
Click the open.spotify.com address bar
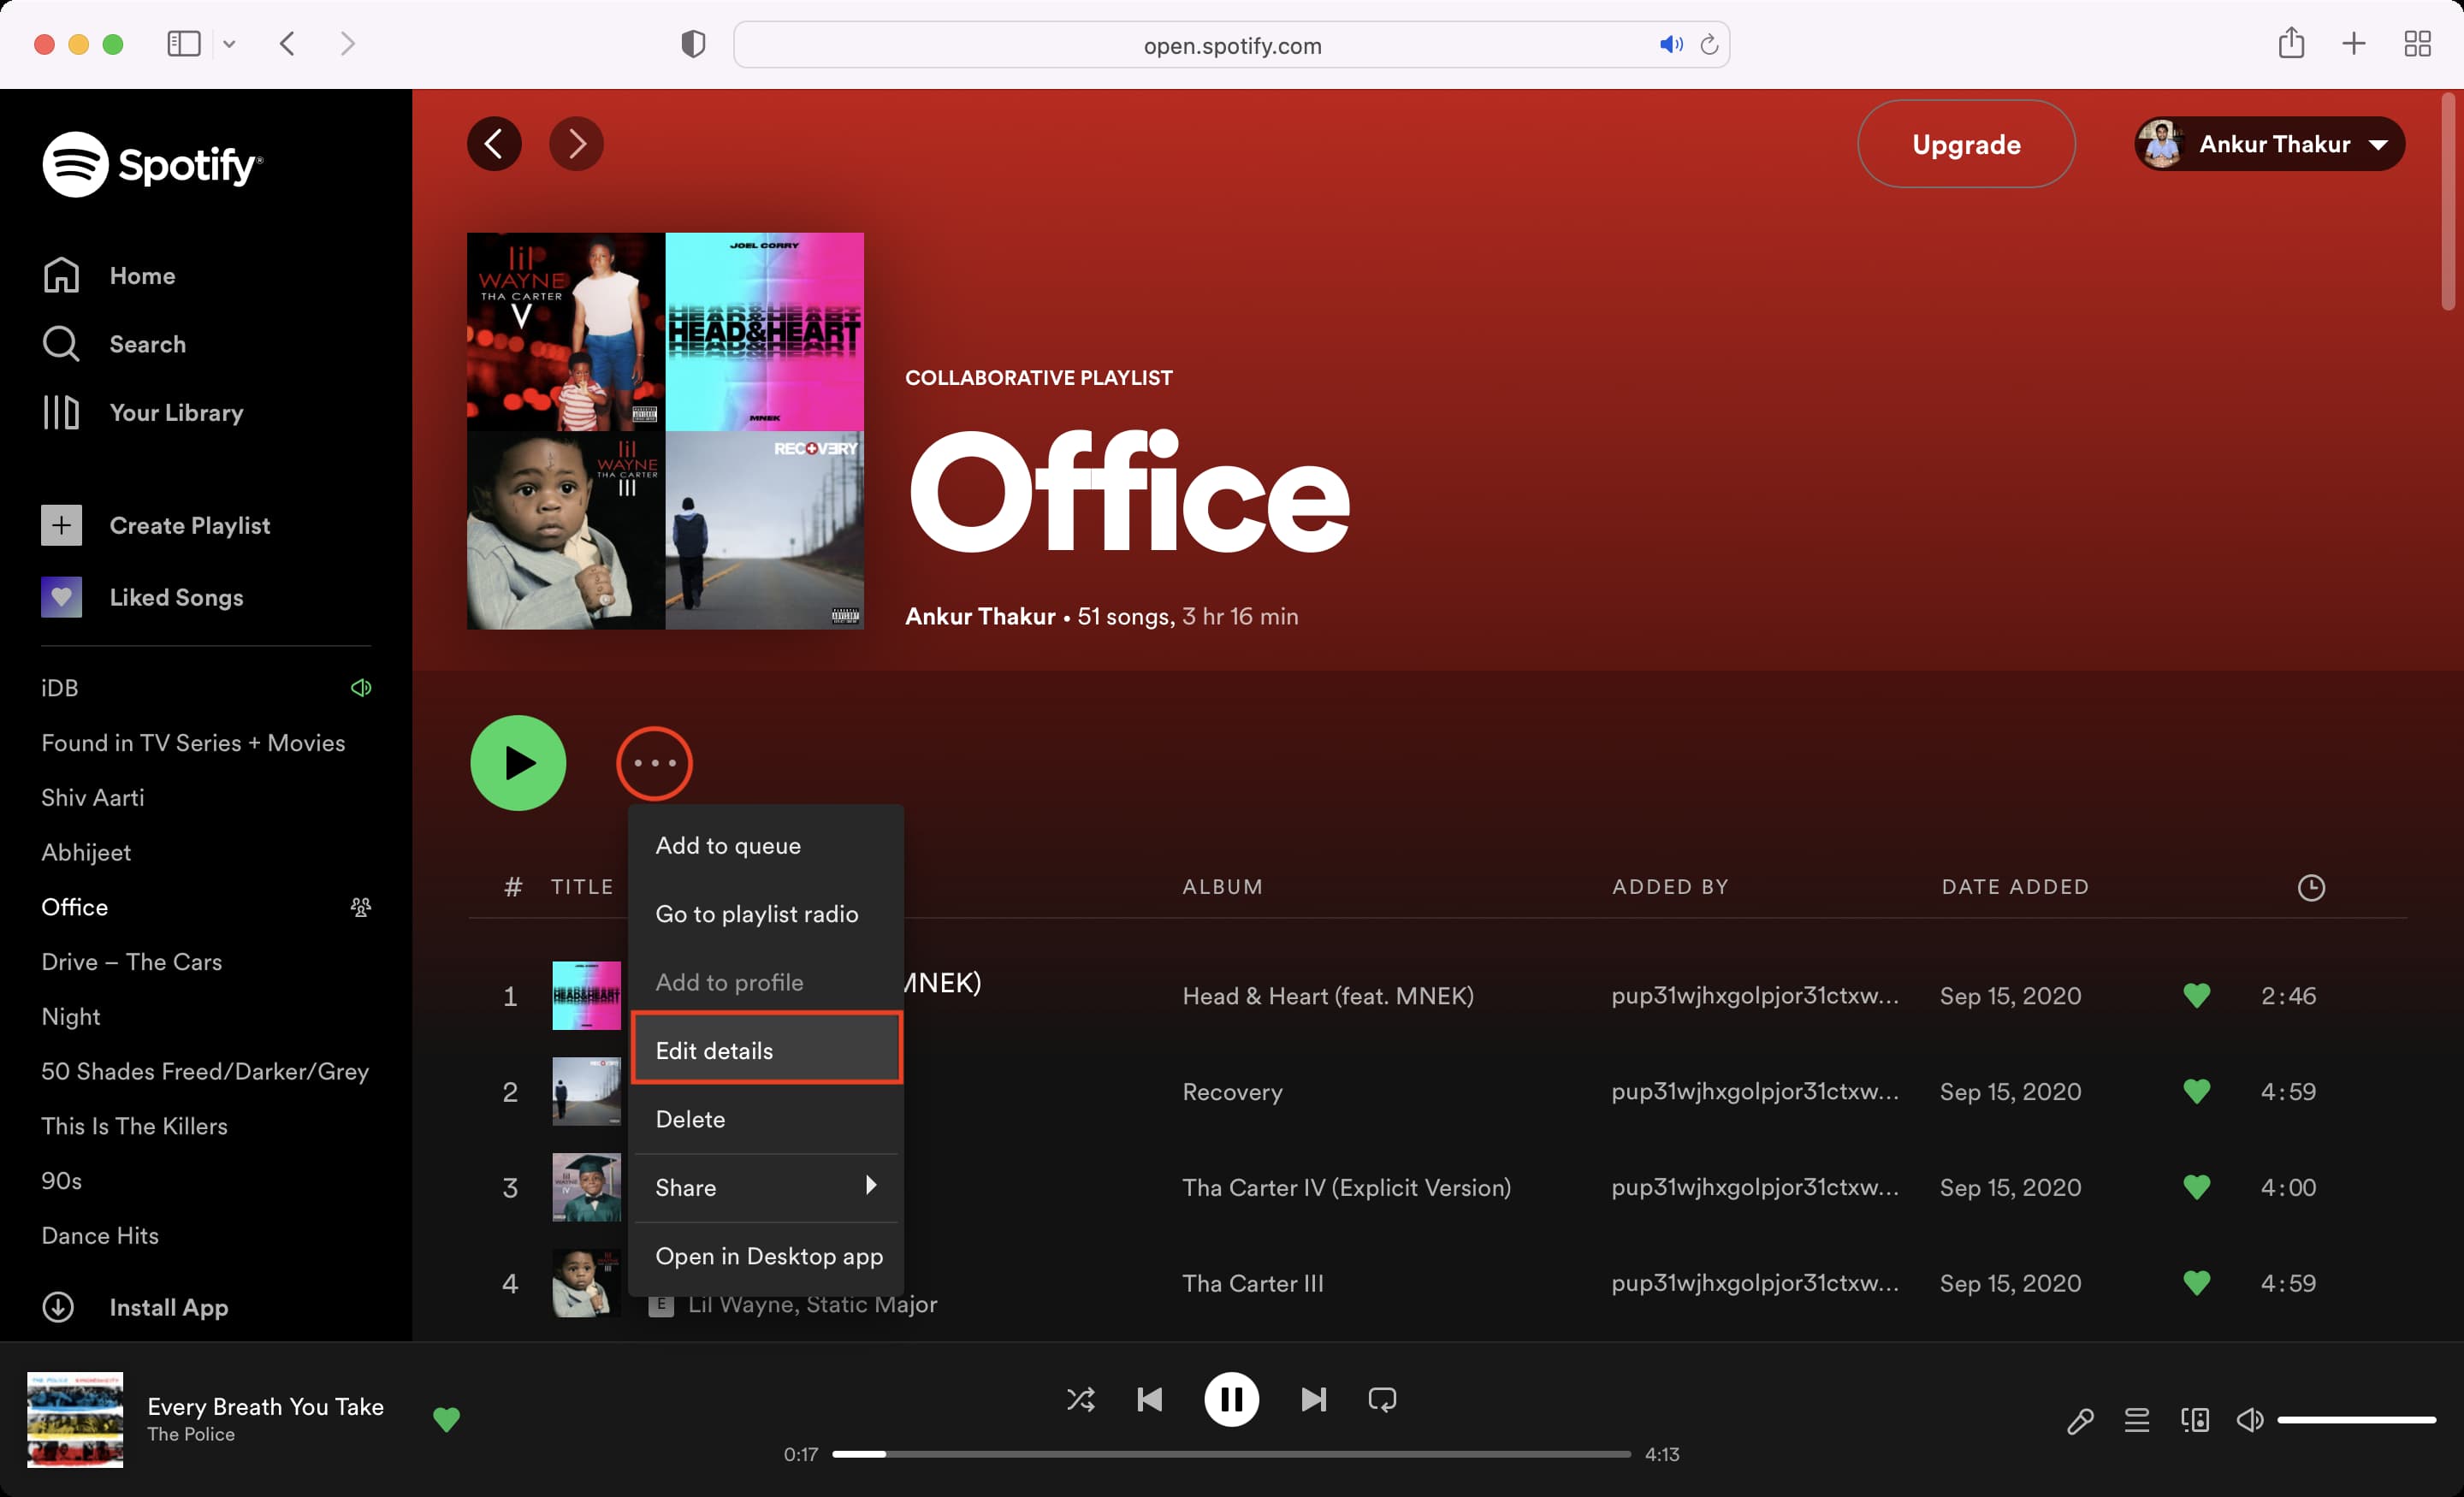pyautogui.click(x=1231, y=45)
